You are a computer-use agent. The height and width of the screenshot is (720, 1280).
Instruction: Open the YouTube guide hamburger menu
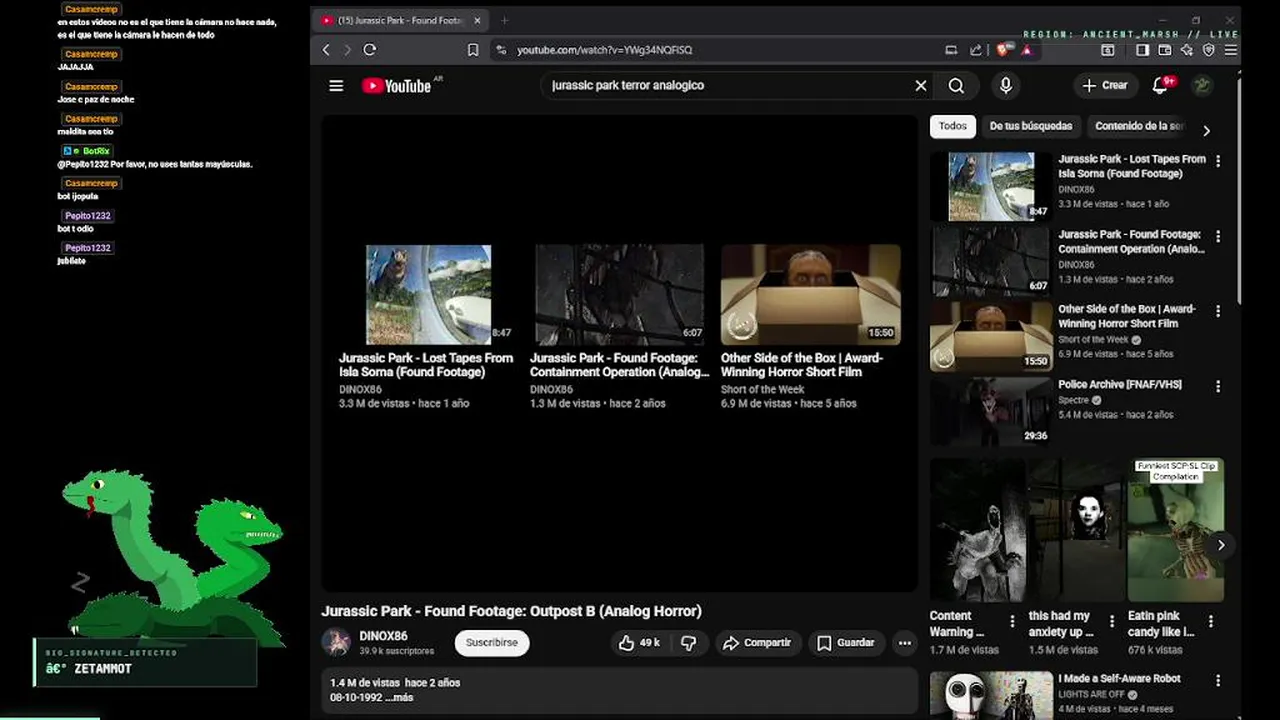336,86
